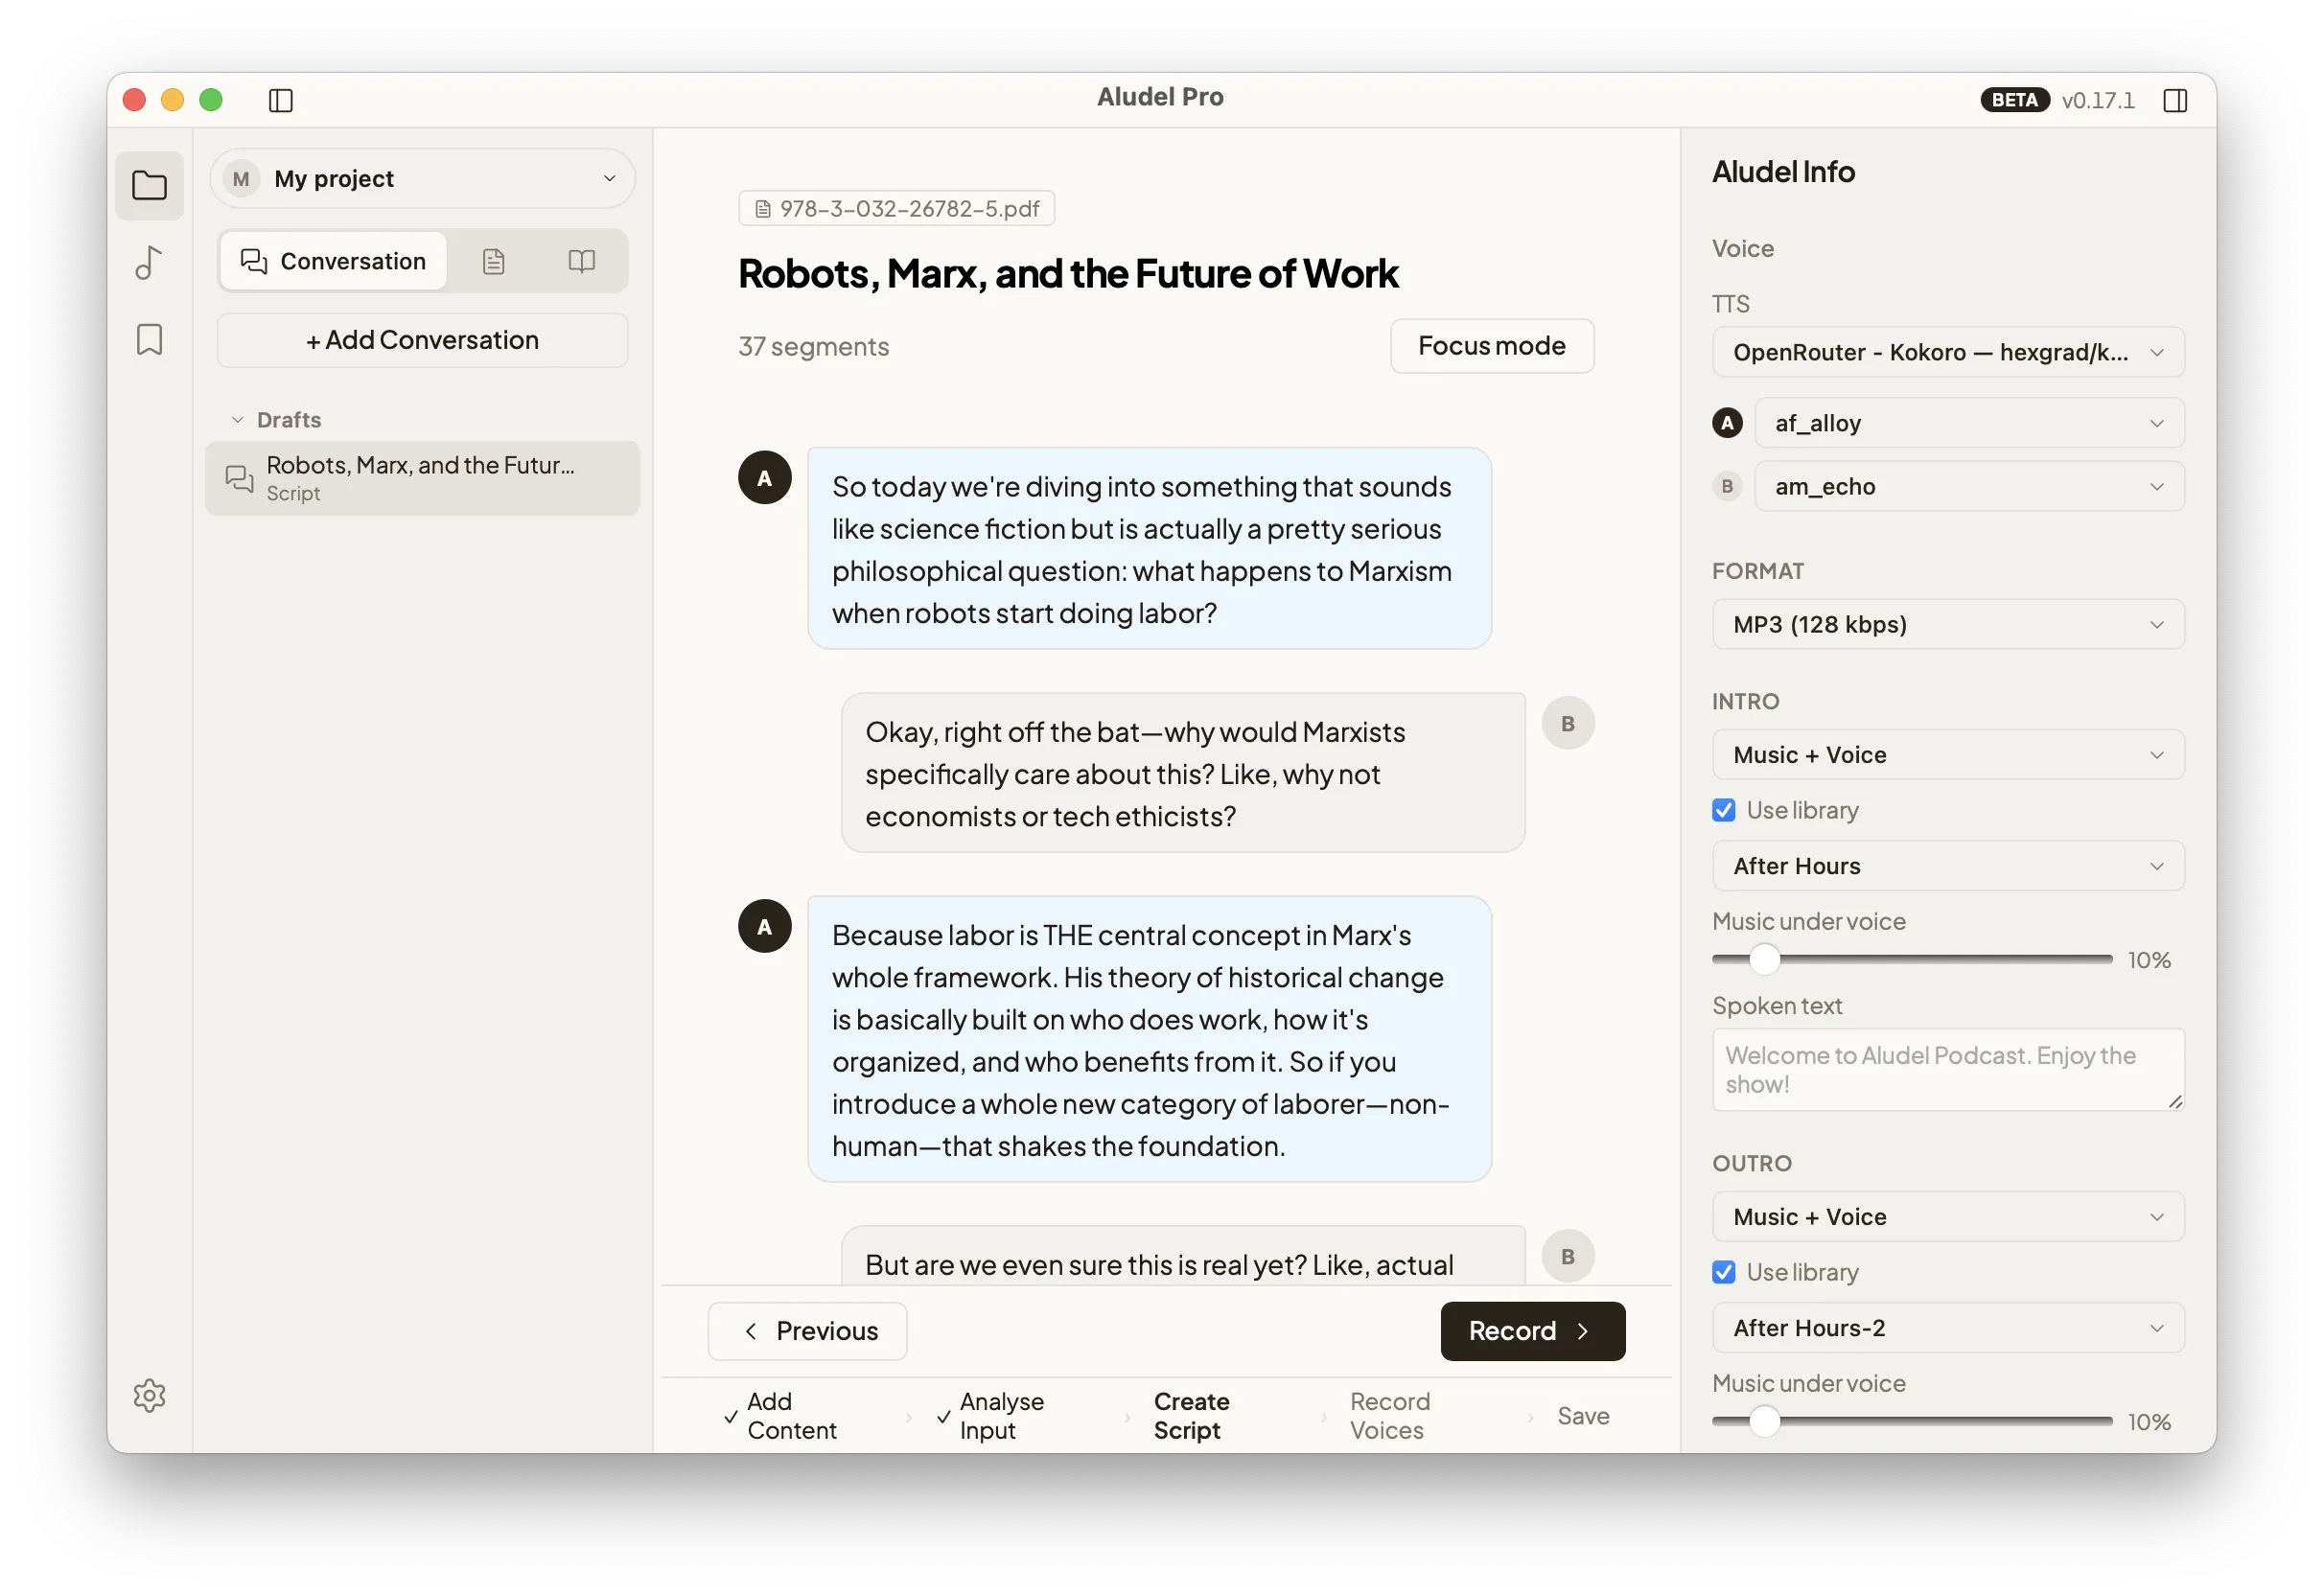Collapse the Drafts section

(x=276, y=420)
